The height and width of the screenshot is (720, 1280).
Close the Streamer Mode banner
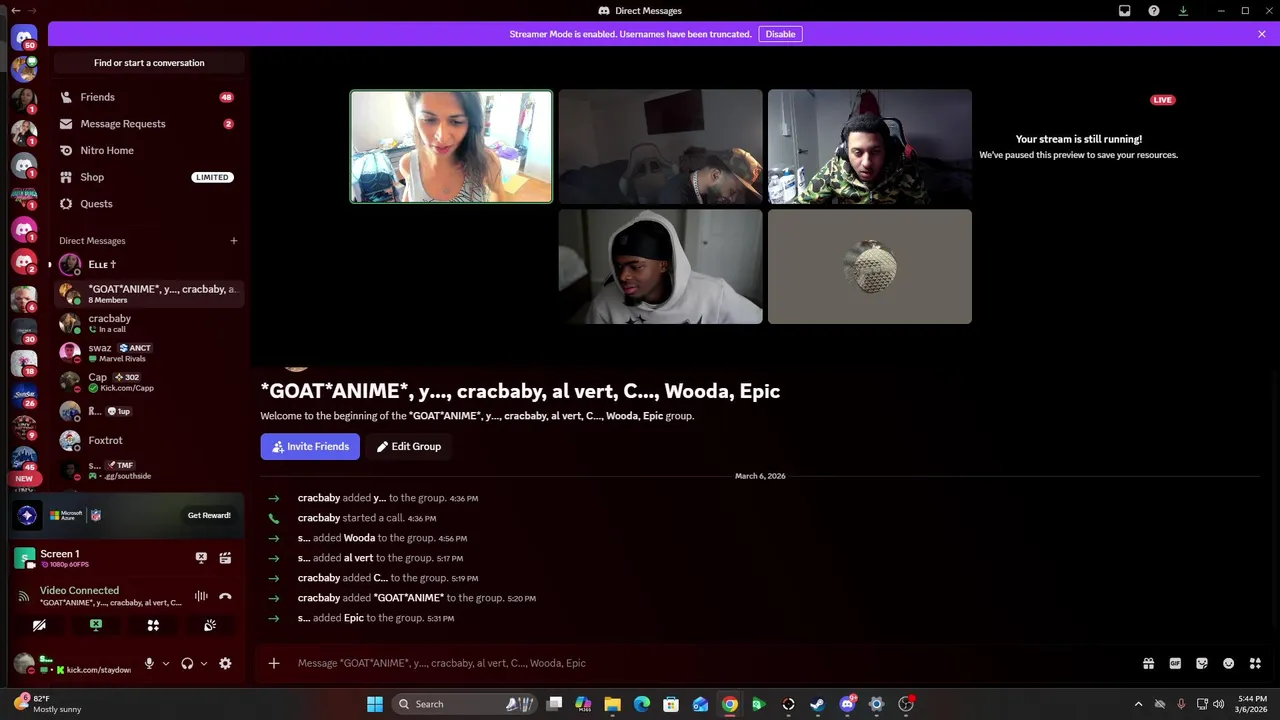click(x=1262, y=34)
